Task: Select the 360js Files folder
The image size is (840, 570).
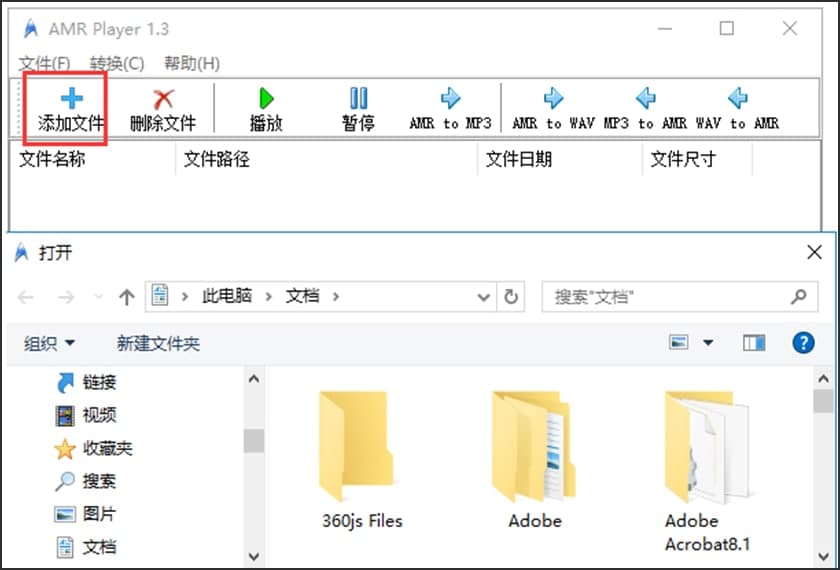Action: 362,460
